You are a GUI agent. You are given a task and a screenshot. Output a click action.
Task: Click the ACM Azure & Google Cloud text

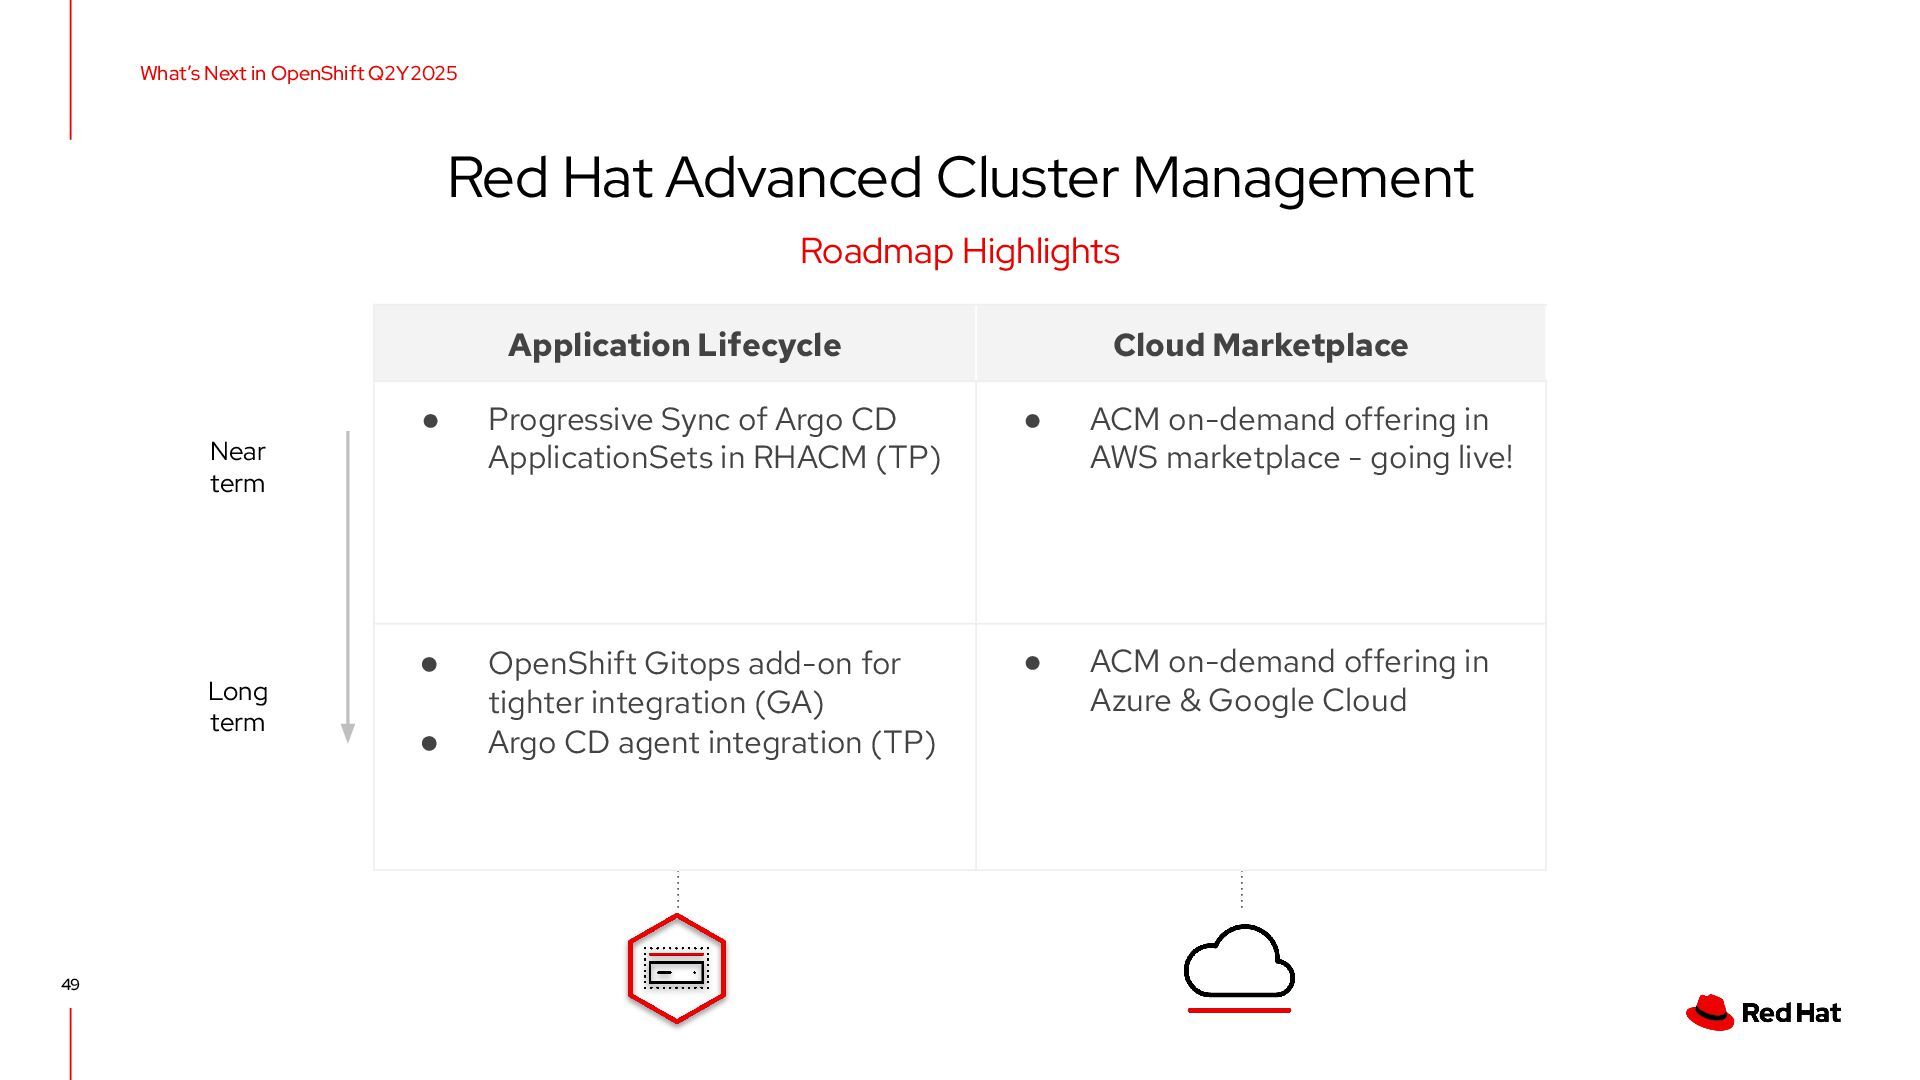pyautogui.click(x=1288, y=681)
